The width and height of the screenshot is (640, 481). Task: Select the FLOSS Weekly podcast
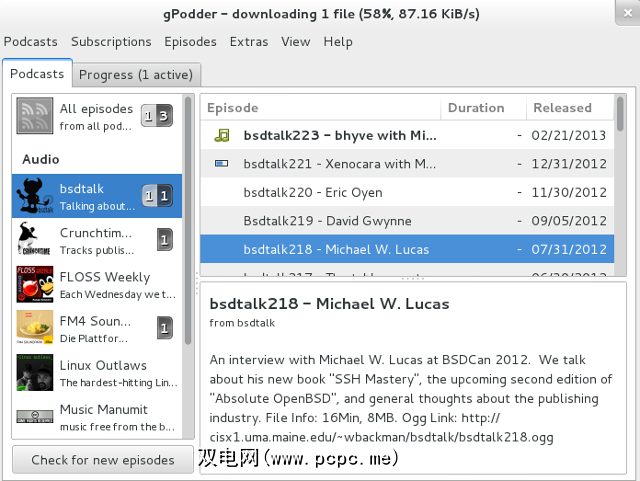pyautogui.click(x=97, y=284)
